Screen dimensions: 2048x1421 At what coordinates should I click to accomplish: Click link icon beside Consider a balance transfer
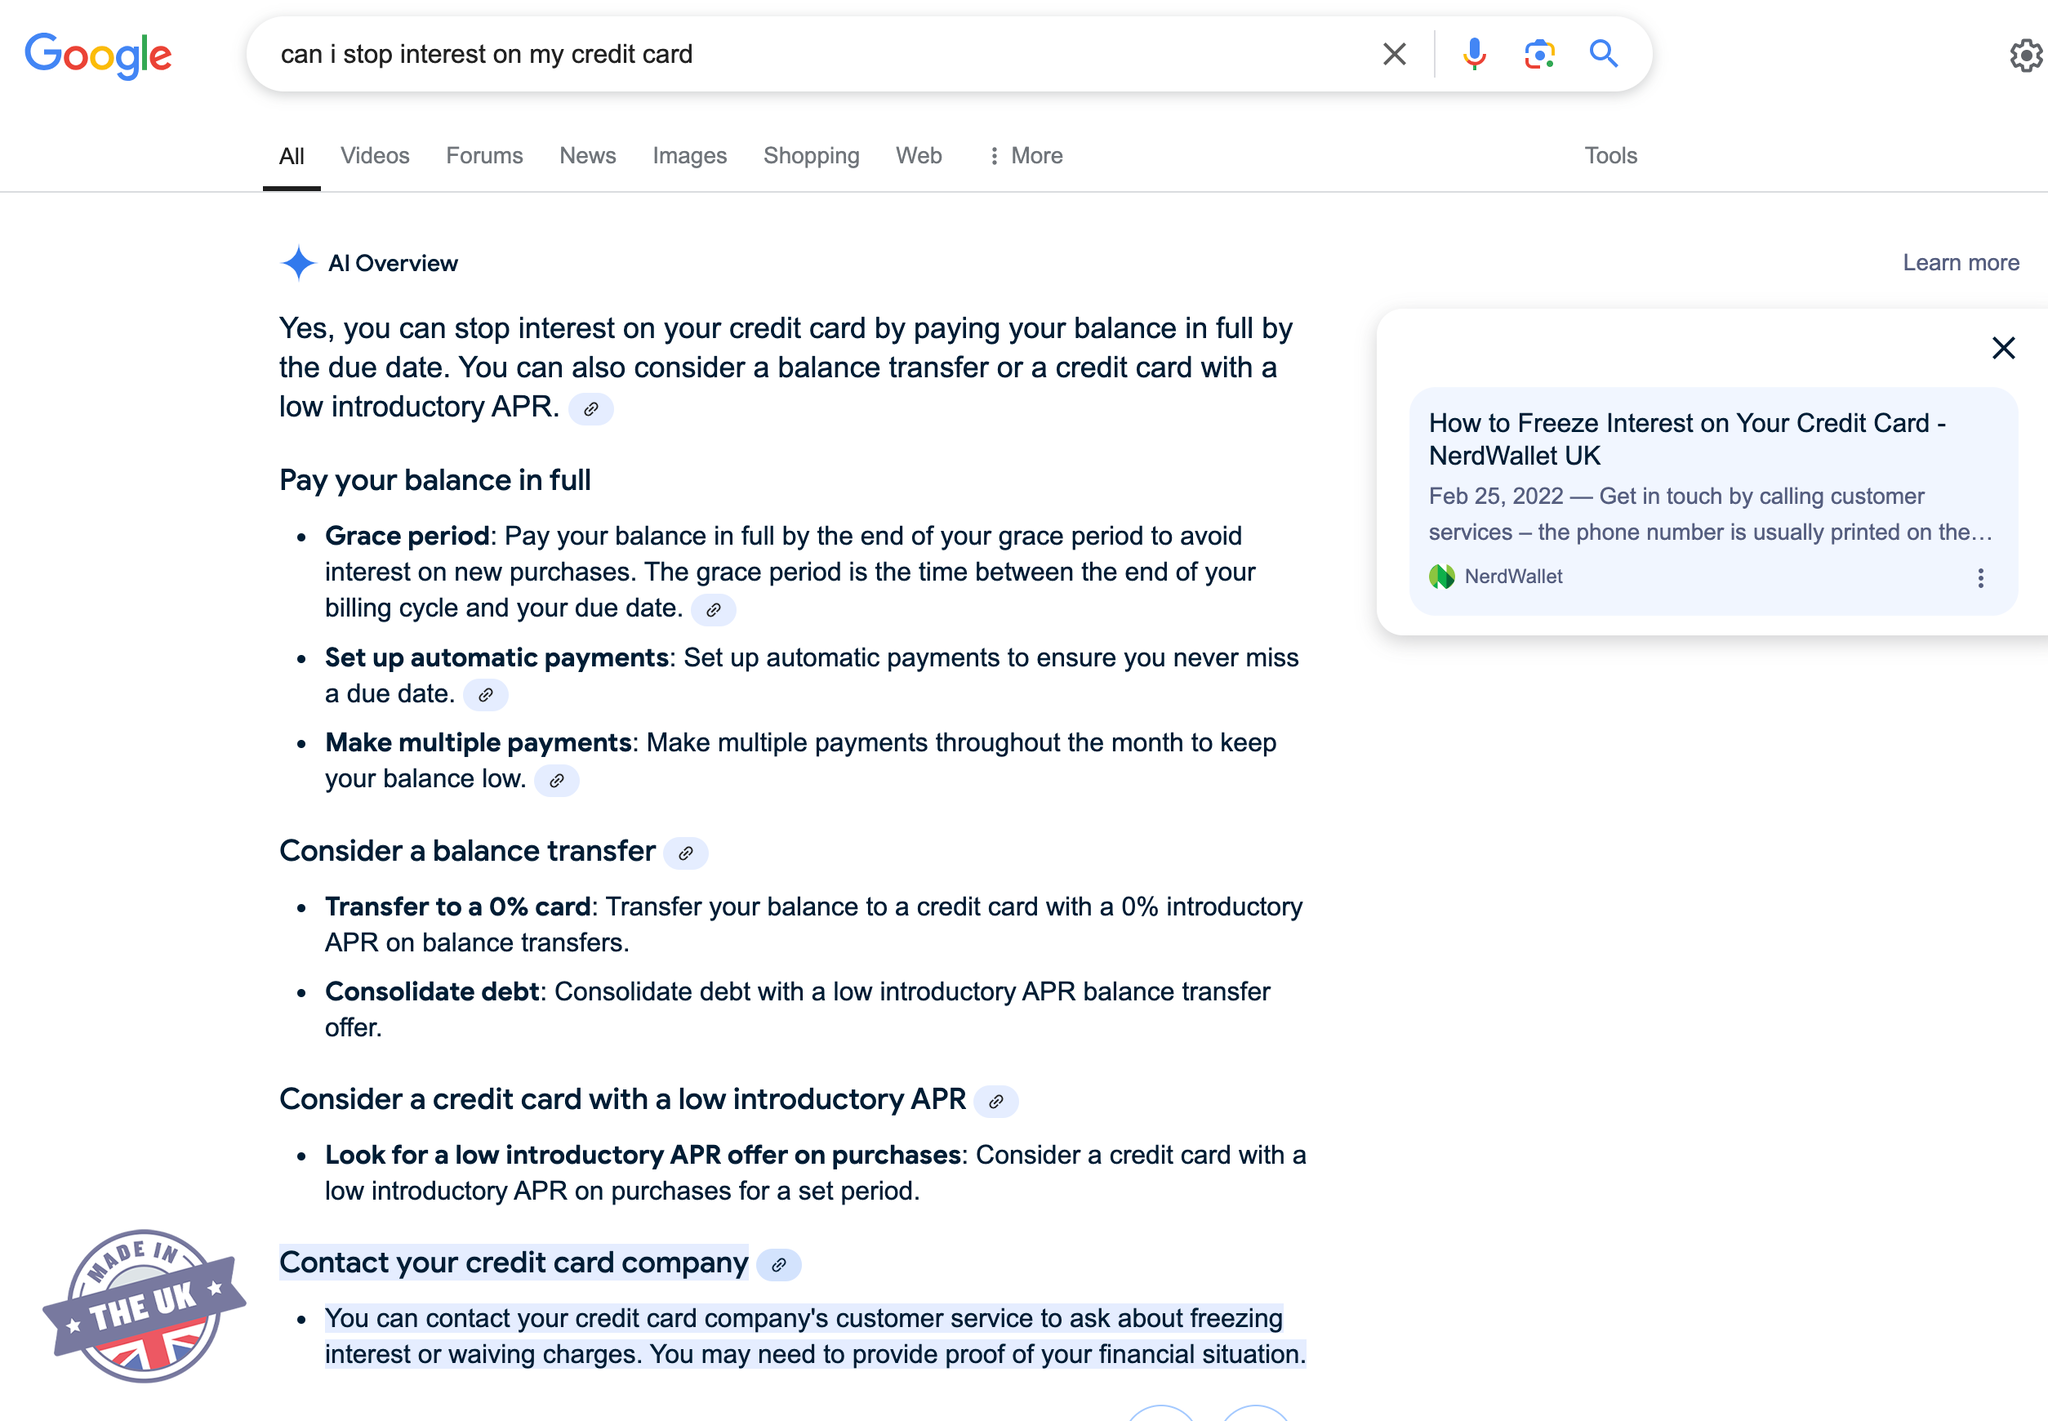686,853
